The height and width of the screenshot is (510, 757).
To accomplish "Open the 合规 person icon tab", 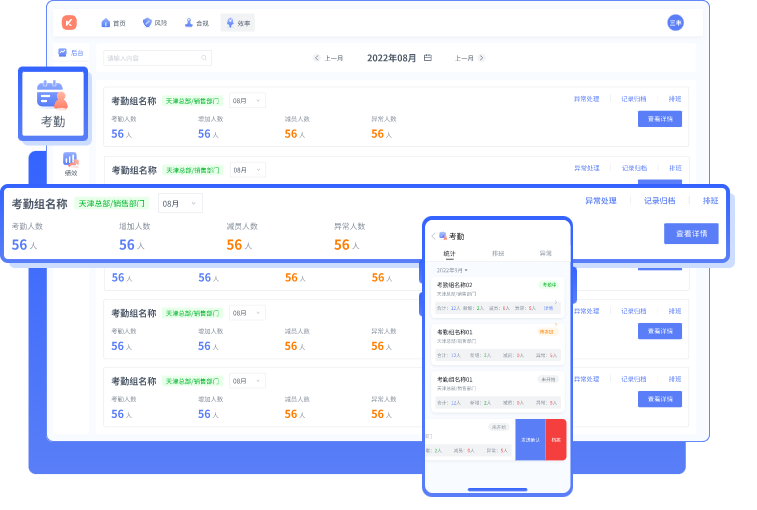I will tap(195, 22).
